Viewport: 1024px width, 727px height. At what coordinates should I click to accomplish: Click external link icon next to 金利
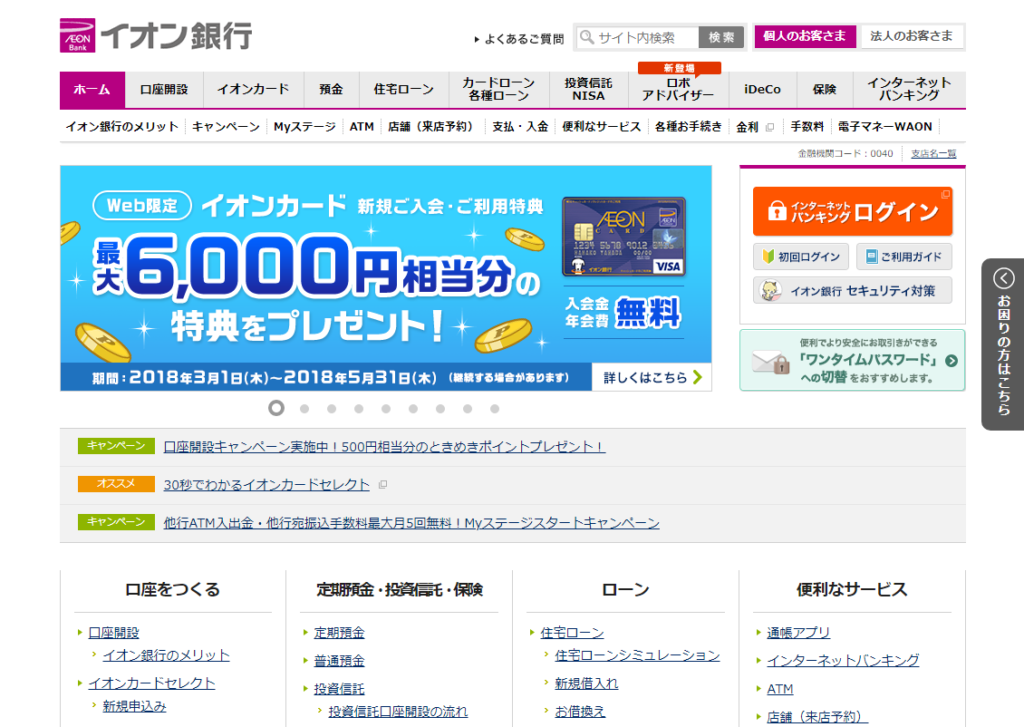click(769, 127)
